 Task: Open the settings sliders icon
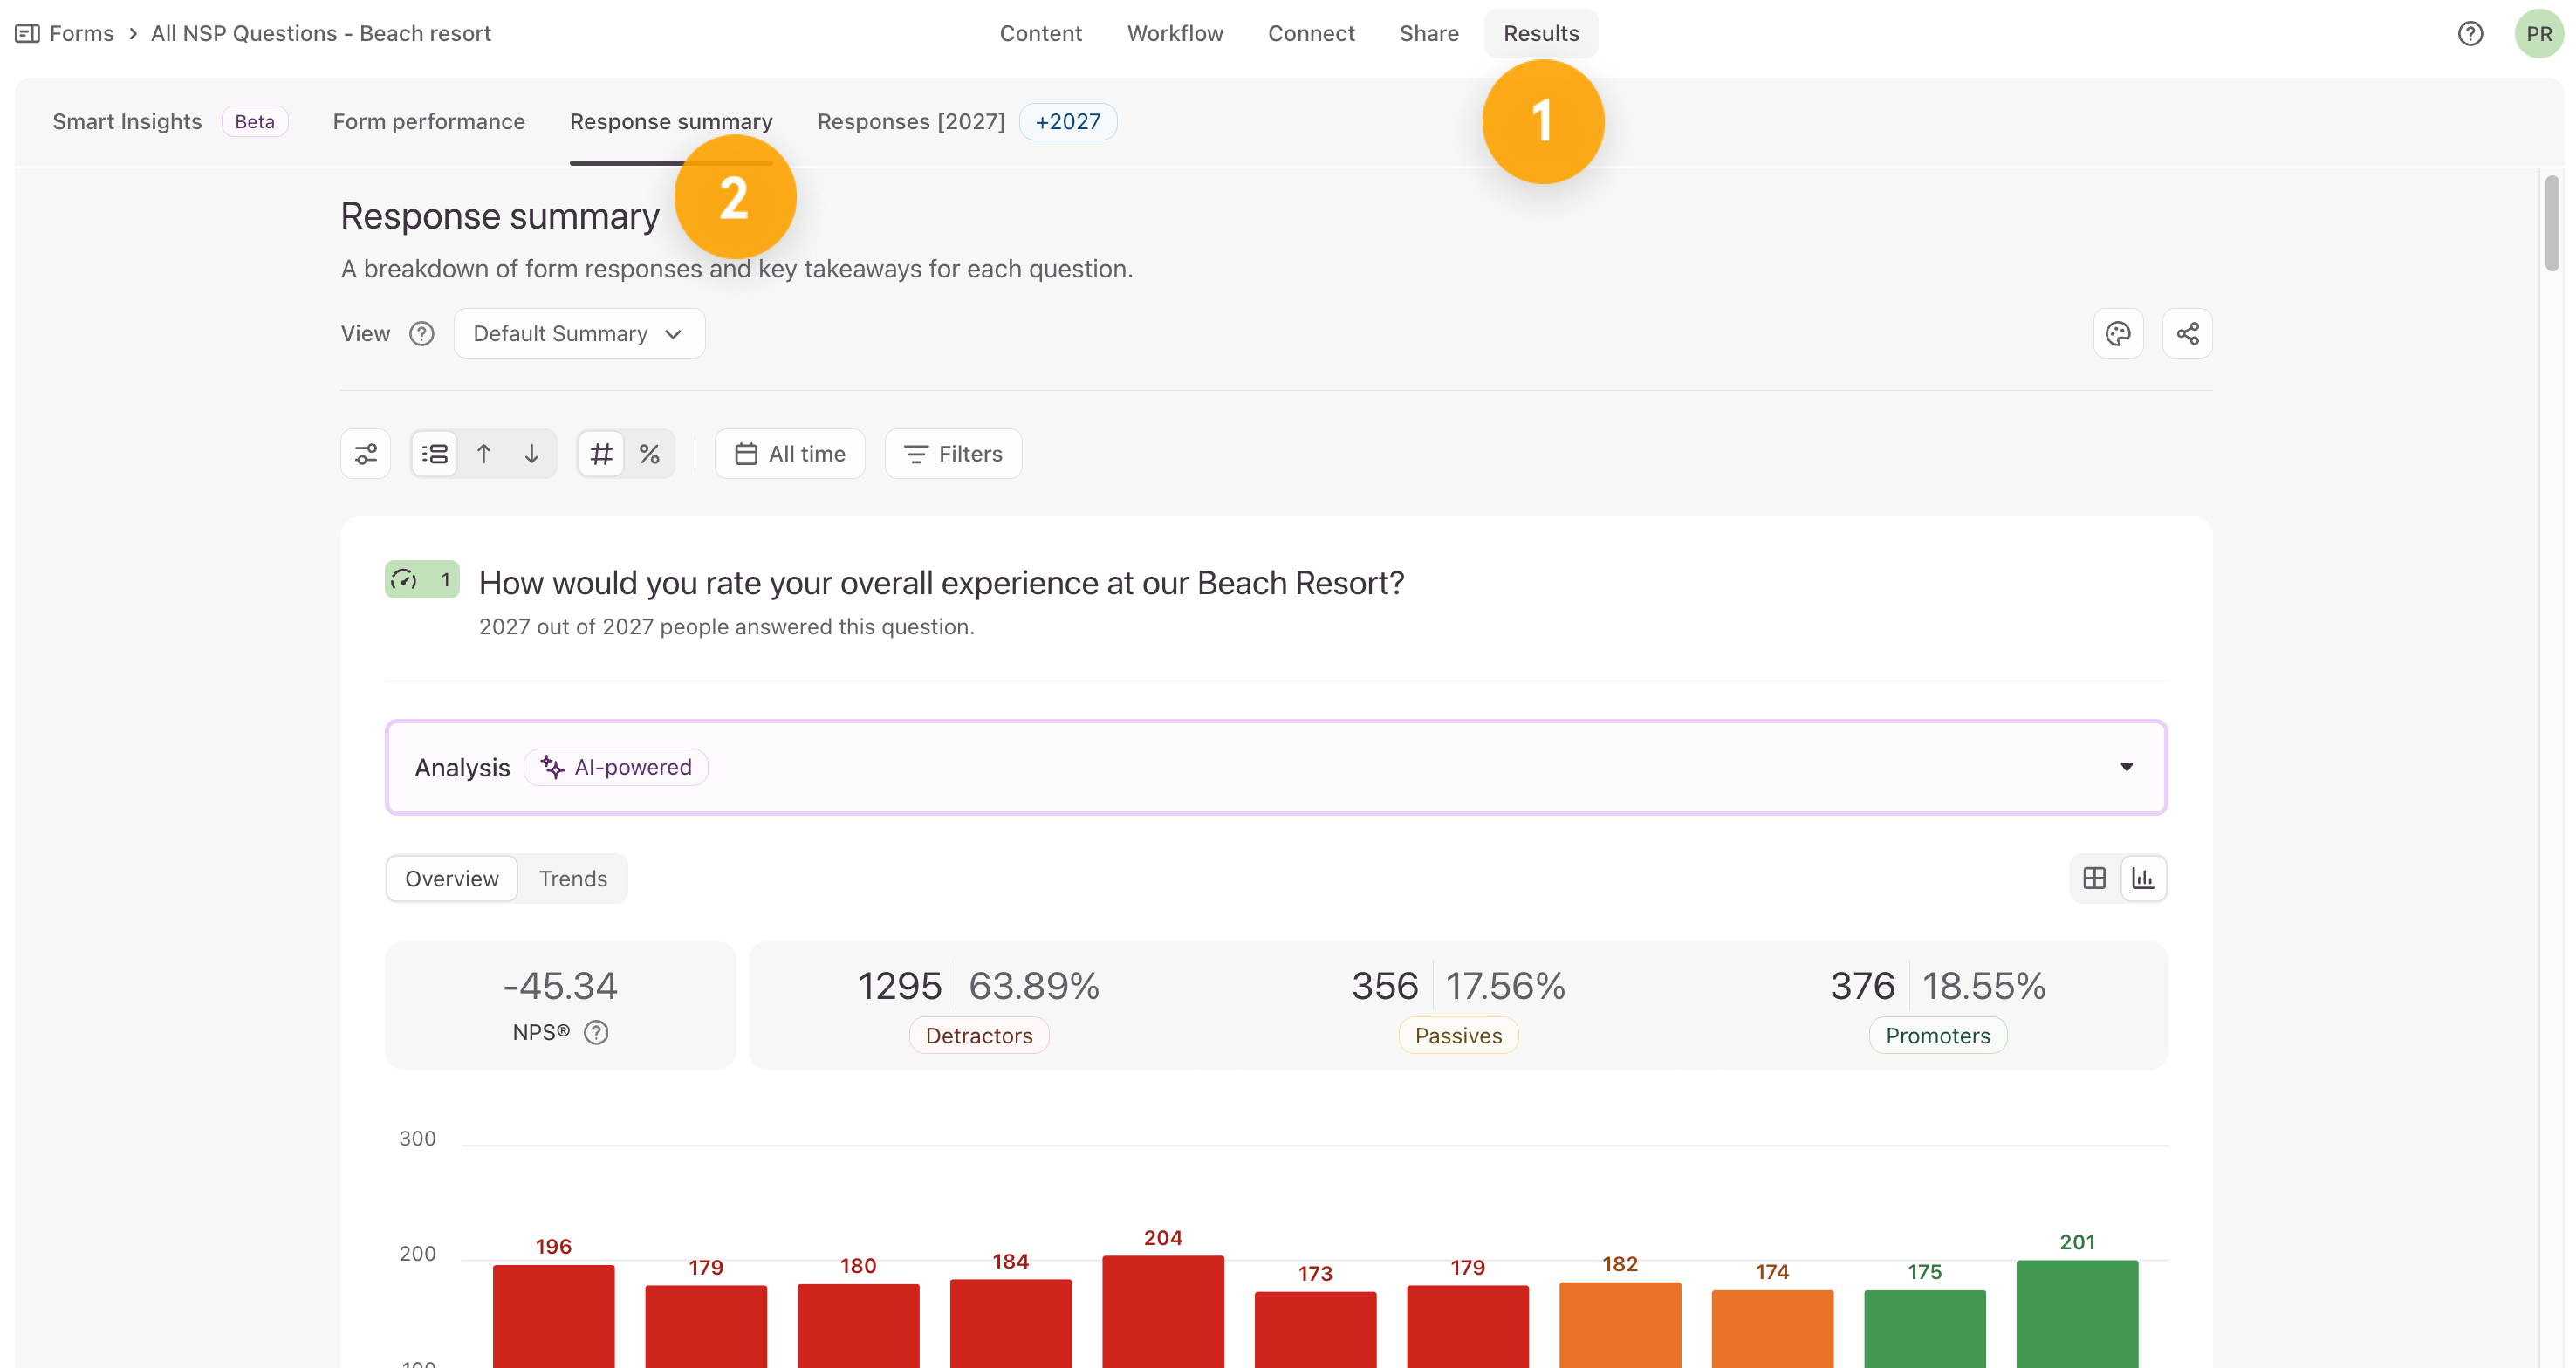(x=366, y=454)
